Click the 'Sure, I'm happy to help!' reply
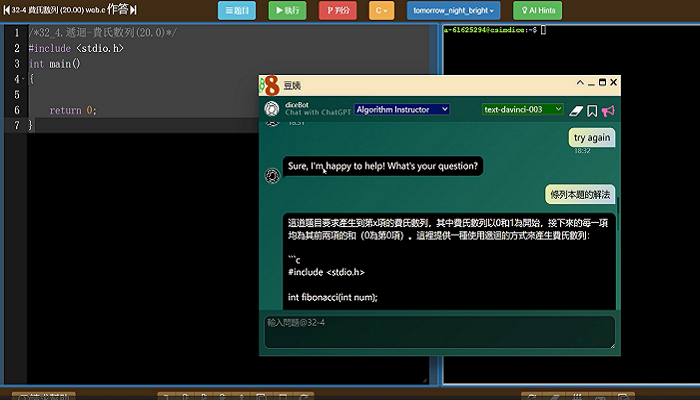The width and height of the screenshot is (700, 400). tap(383, 166)
